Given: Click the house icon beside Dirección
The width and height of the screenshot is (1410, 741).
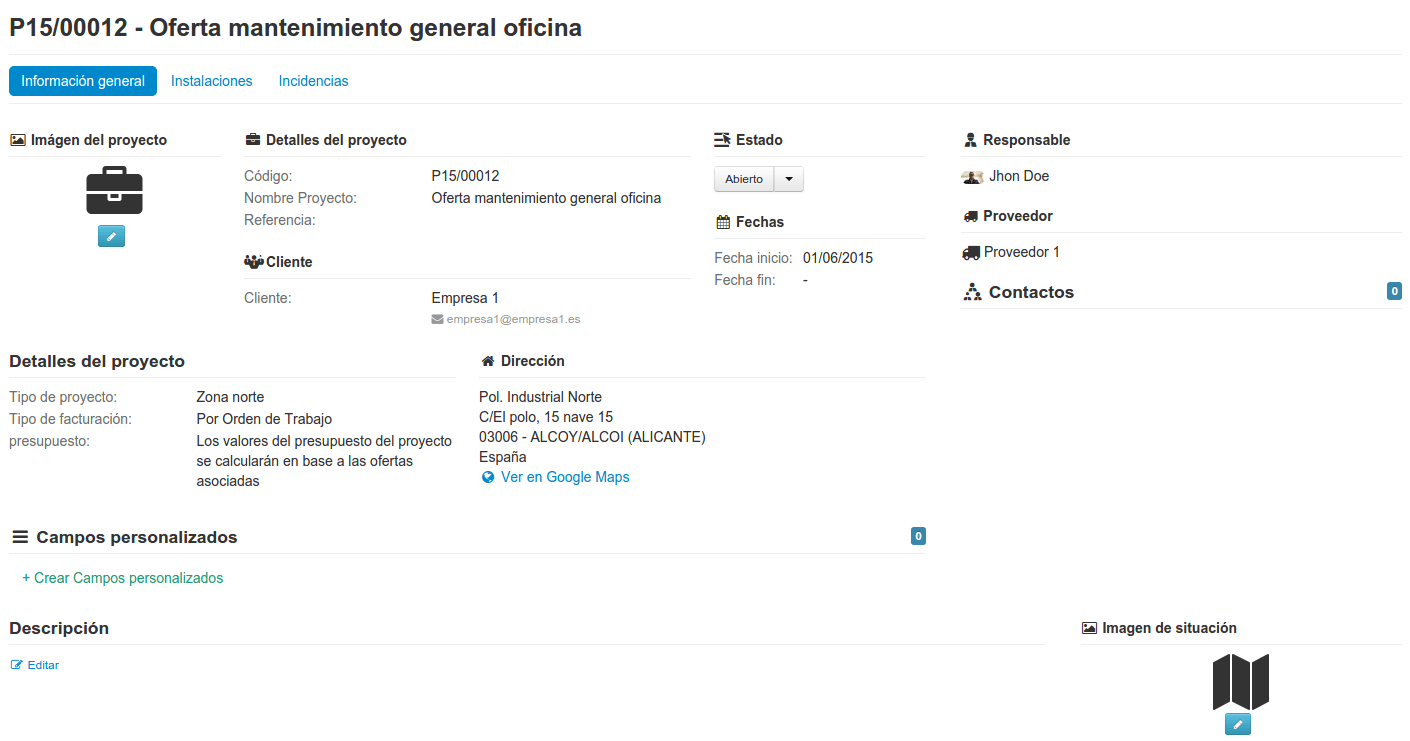Looking at the screenshot, I should point(488,361).
